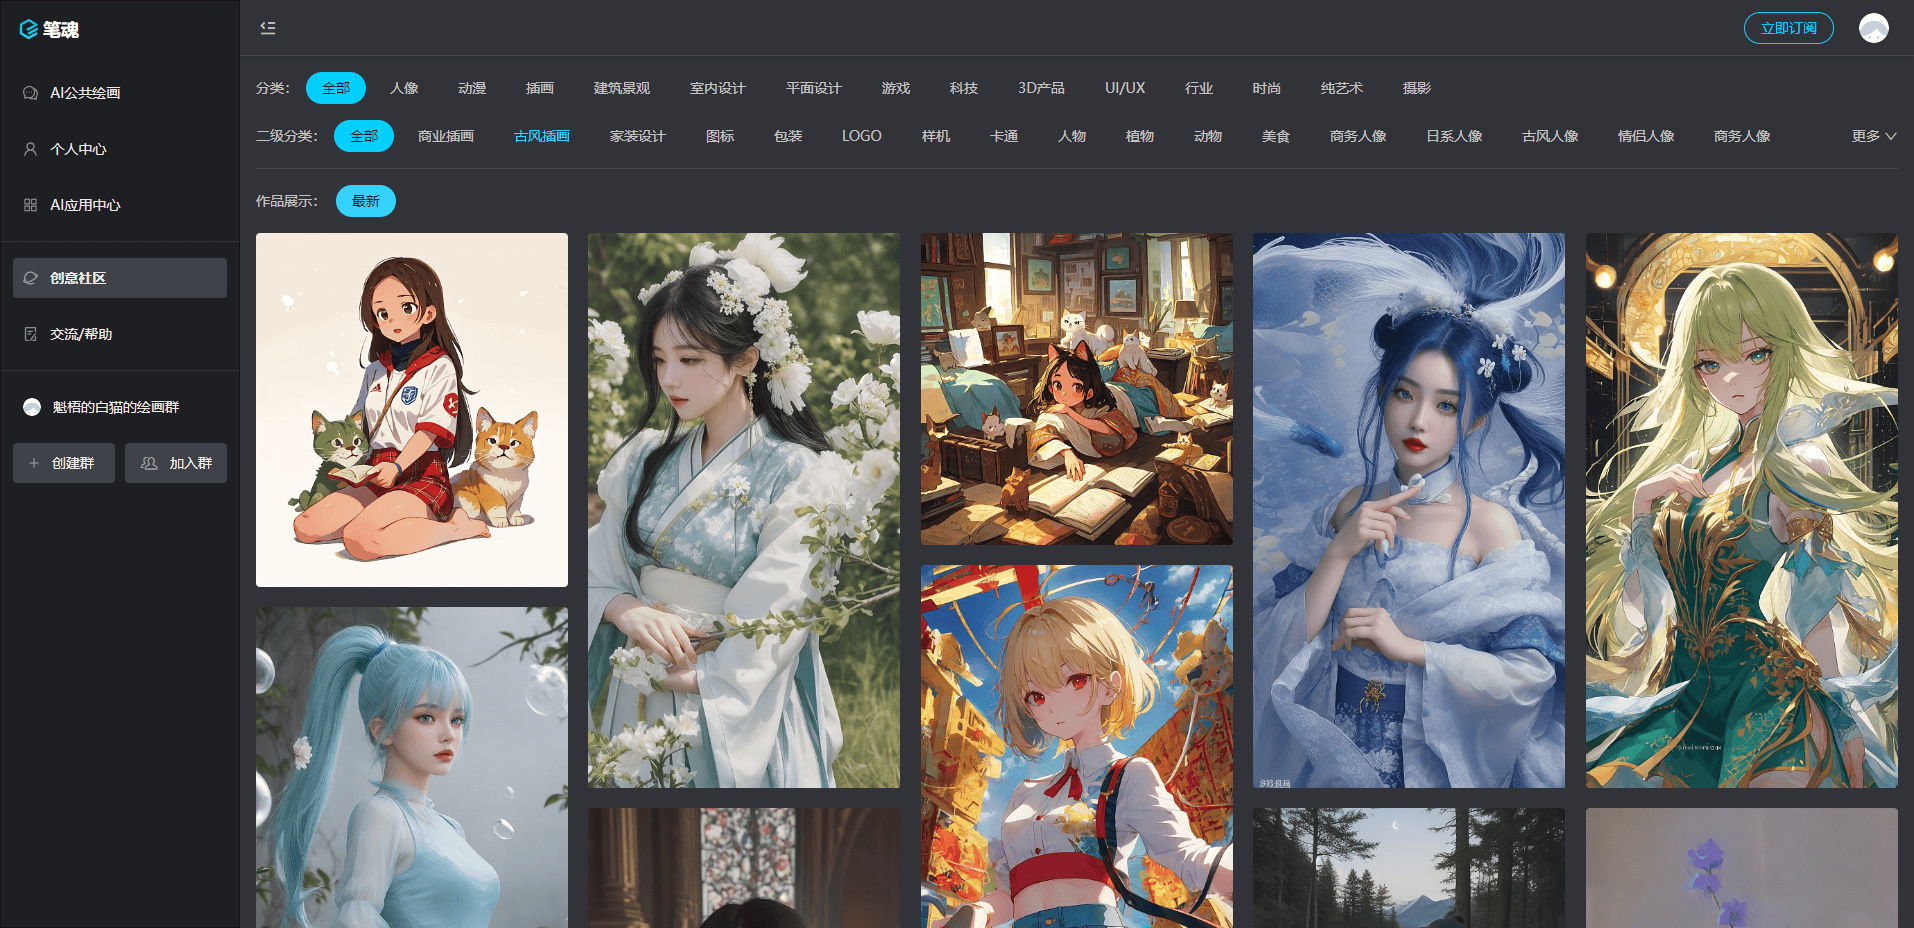The image size is (1914, 928).
Task: Click the 立即订阅 subscribe button
Action: coord(1788,28)
